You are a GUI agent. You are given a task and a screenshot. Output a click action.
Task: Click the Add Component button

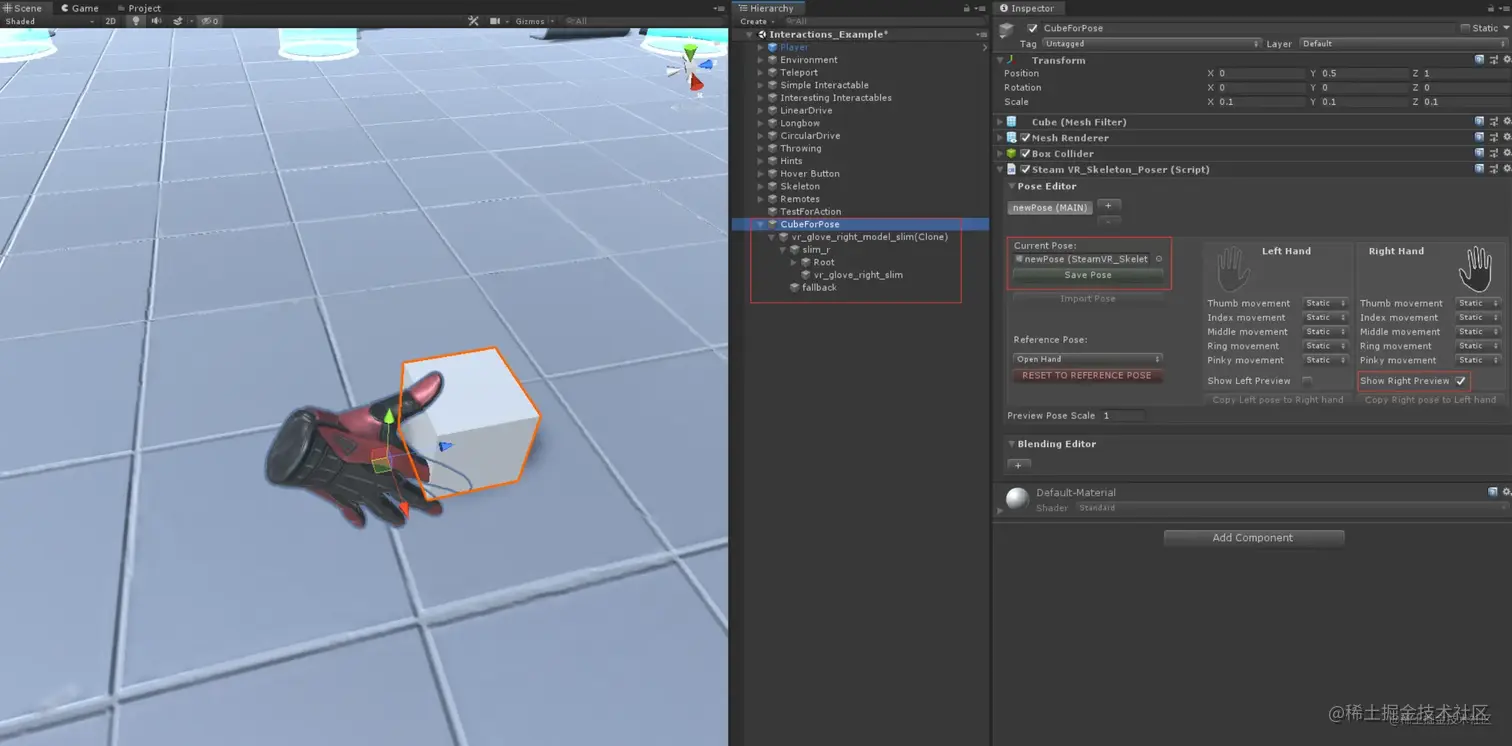1253,538
